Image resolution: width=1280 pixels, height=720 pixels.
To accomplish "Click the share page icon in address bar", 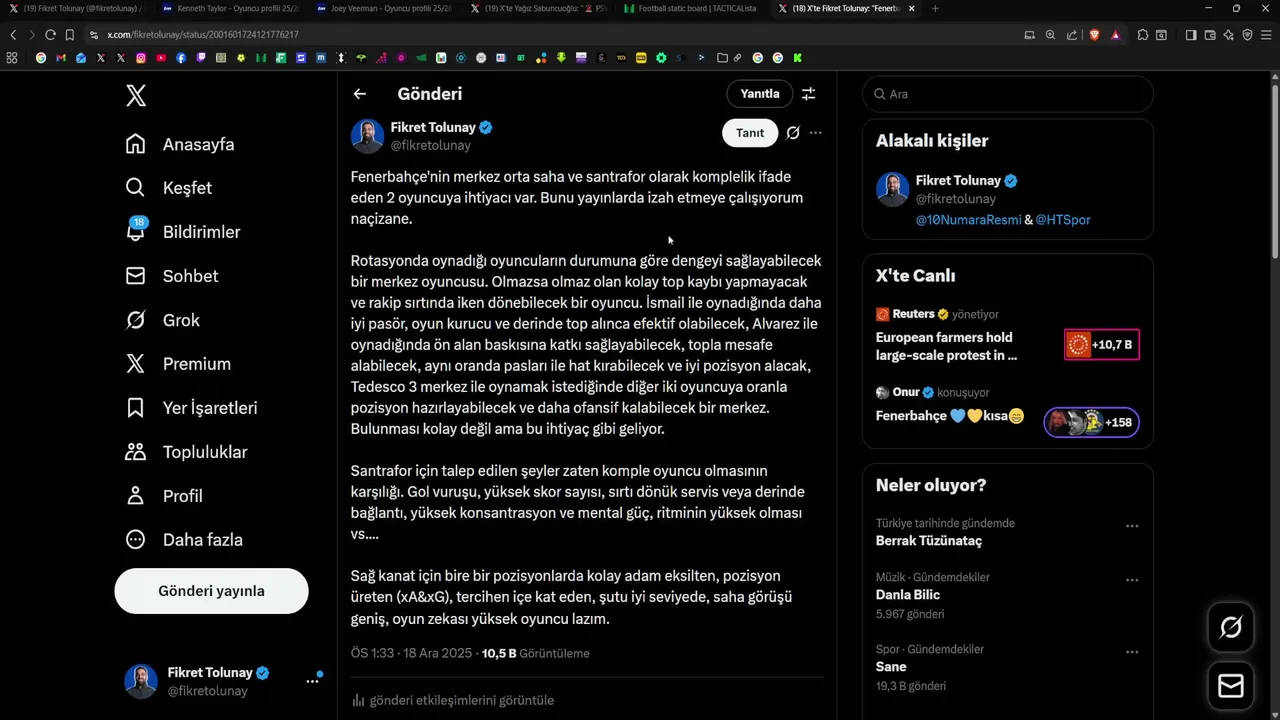I will [x=1072, y=35].
